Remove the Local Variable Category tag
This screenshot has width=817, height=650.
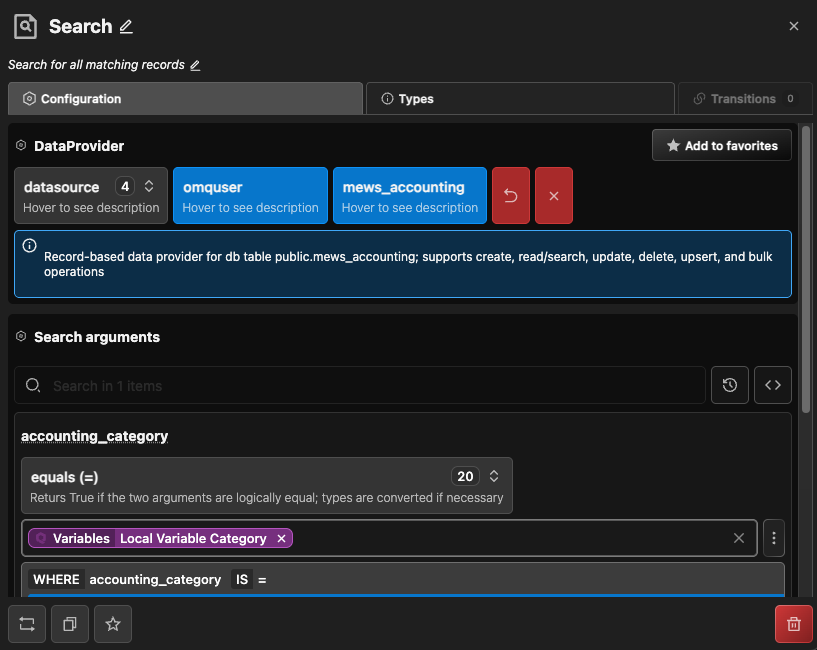281,538
